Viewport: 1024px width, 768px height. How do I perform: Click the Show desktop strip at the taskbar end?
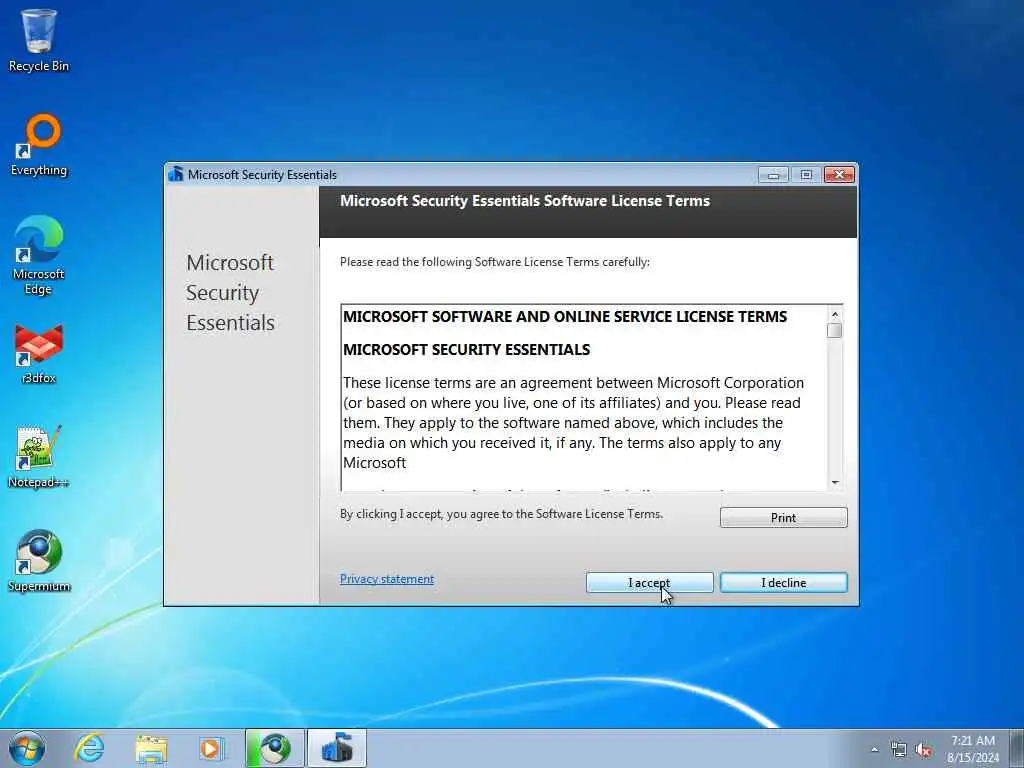[x=1017, y=748]
